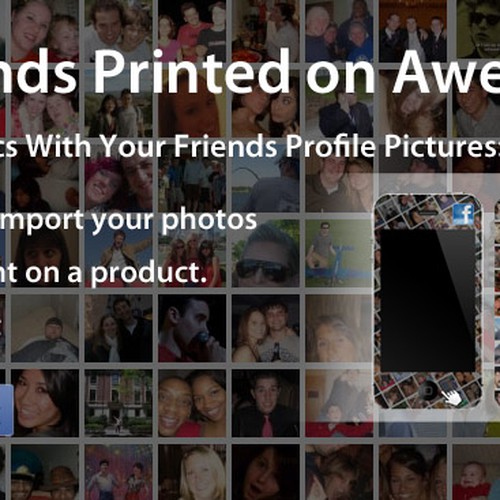Open the photo of the baby in red
This screenshot has width=500, height=500.
(477, 472)
